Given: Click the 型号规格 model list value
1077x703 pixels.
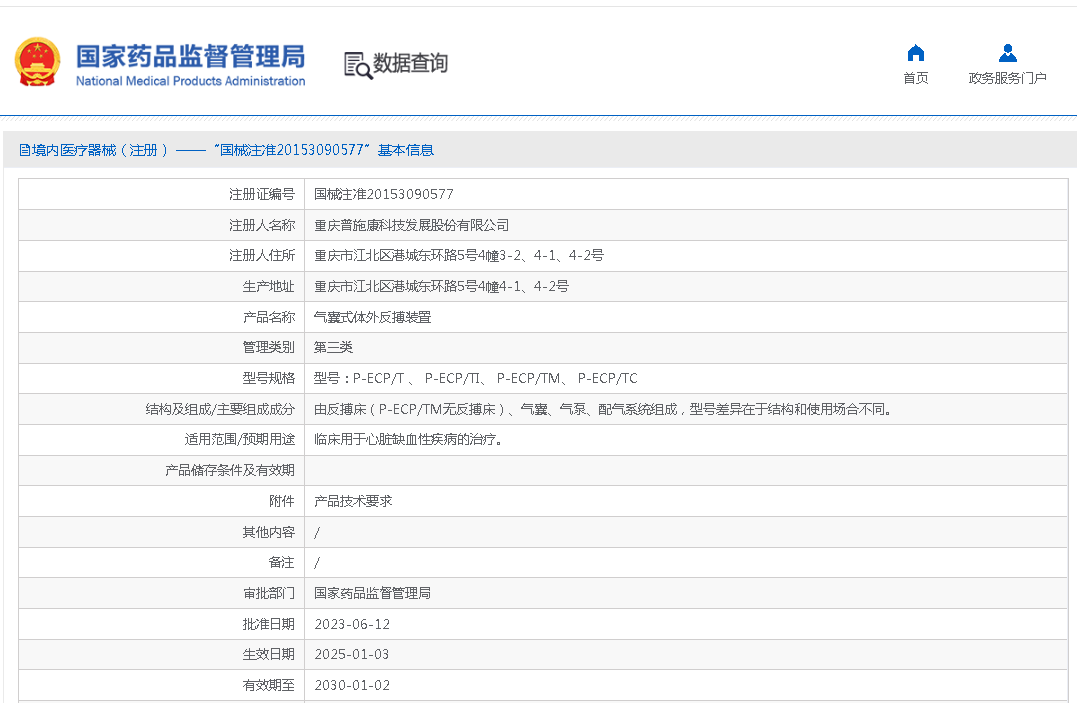Looking at the screenshot, I should pos(475,378).
